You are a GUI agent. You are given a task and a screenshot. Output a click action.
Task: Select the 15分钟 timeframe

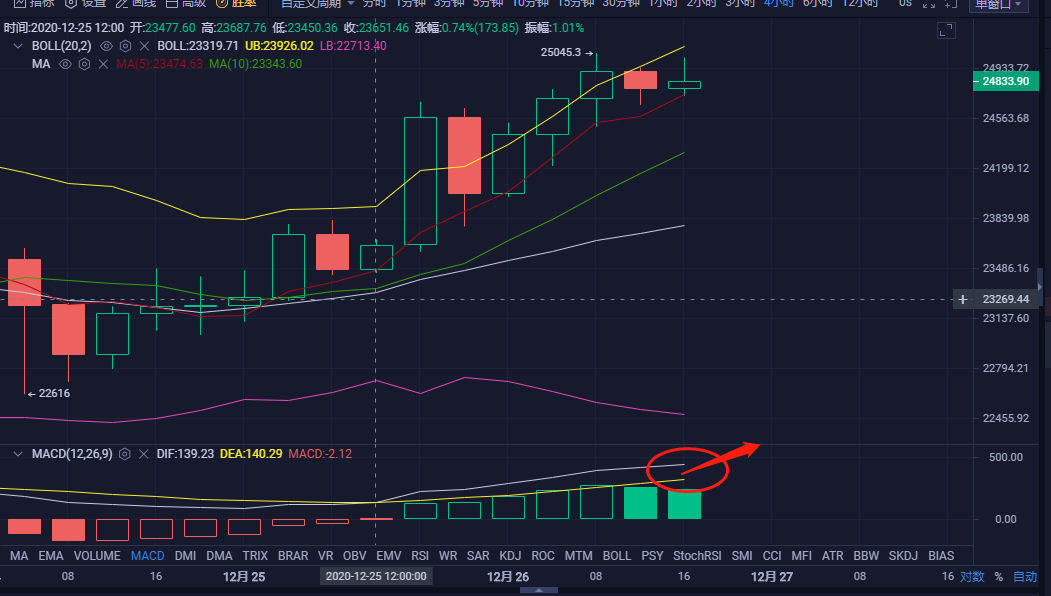tap(576, 3)
